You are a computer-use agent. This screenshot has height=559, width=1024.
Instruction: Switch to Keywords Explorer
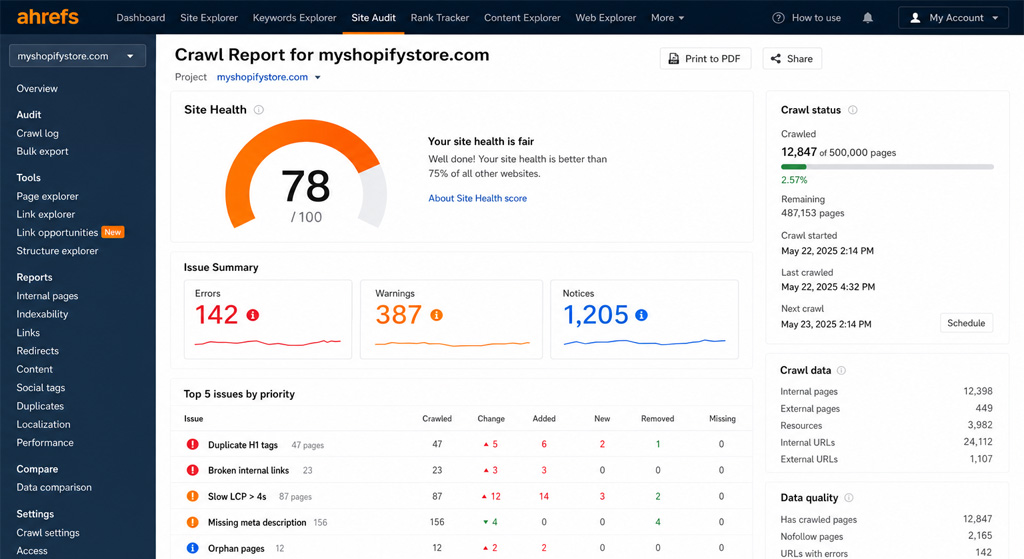point(295,18)
